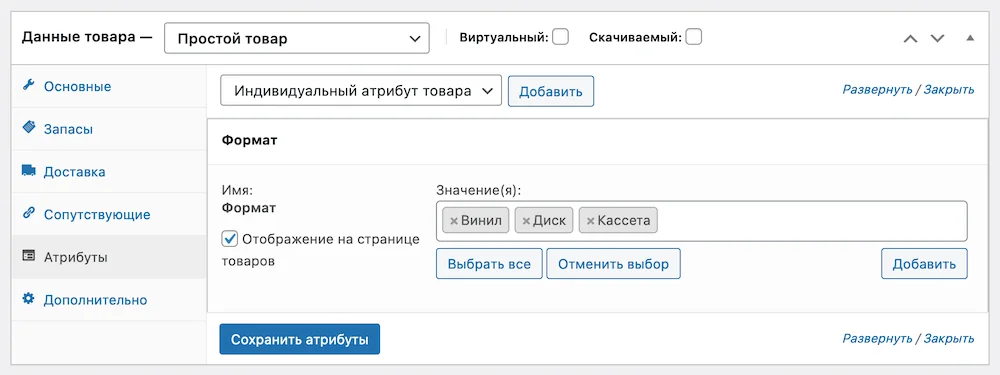
Task: Click the gear icon beside Дополнительно
Action: coord(28,298)
